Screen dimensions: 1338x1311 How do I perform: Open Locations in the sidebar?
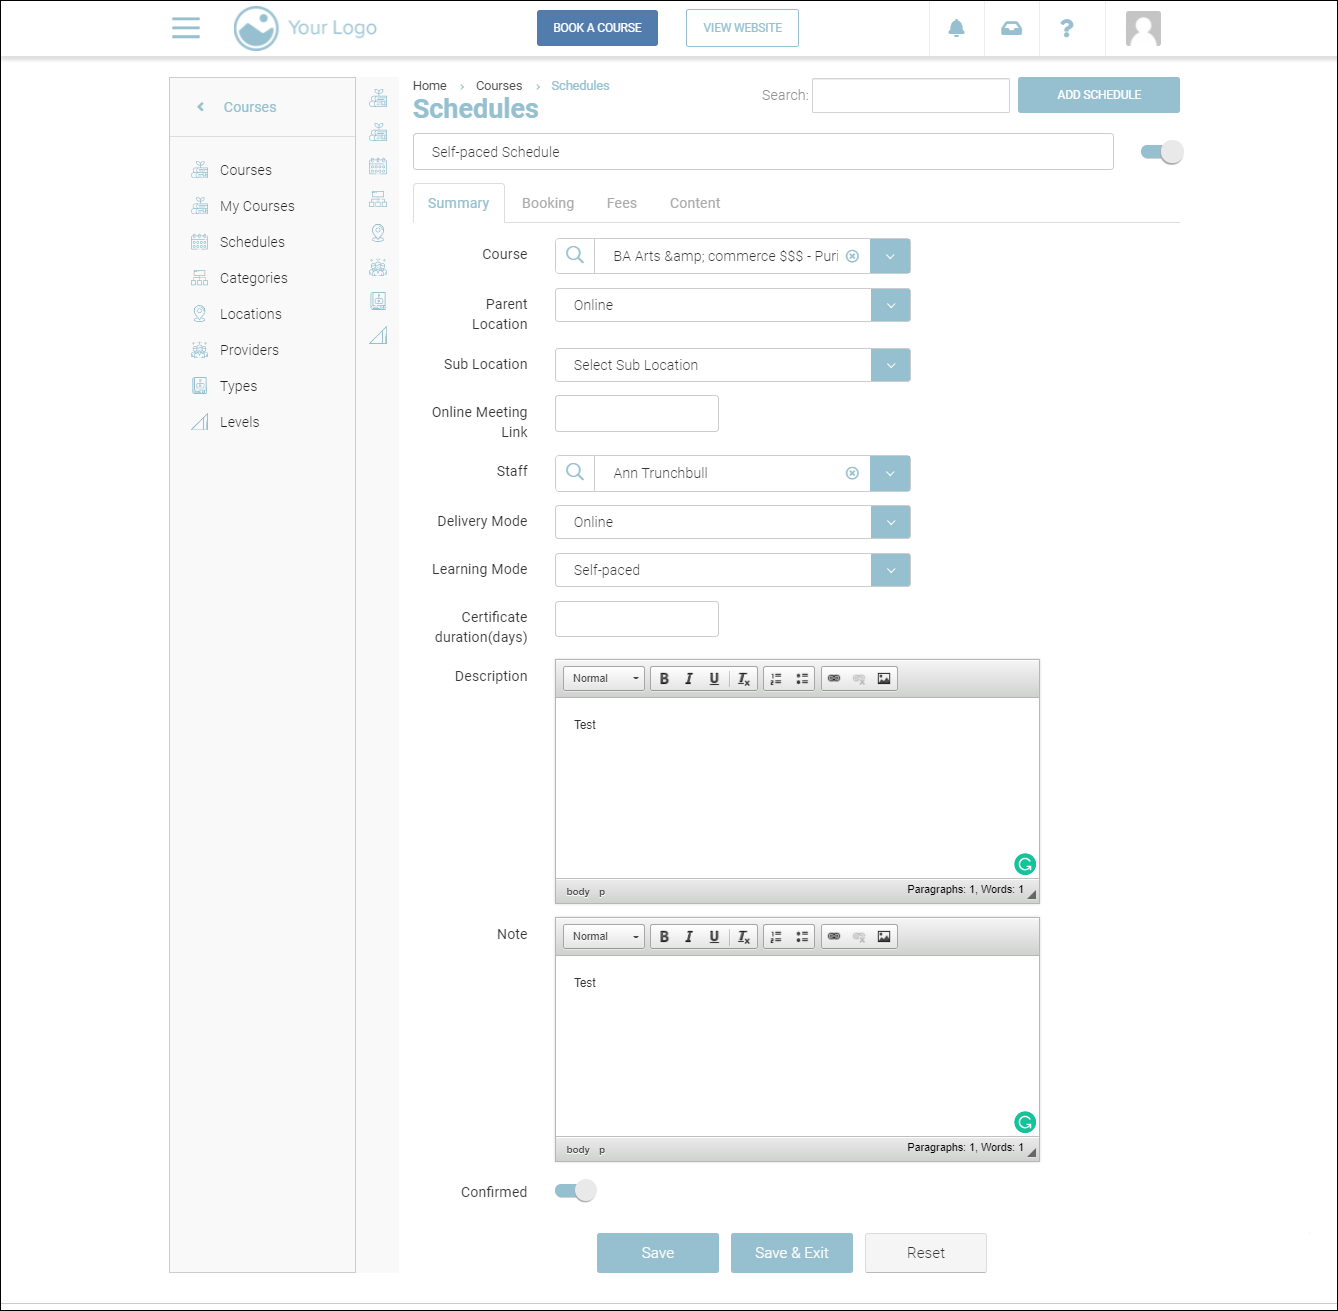[250, 314]
